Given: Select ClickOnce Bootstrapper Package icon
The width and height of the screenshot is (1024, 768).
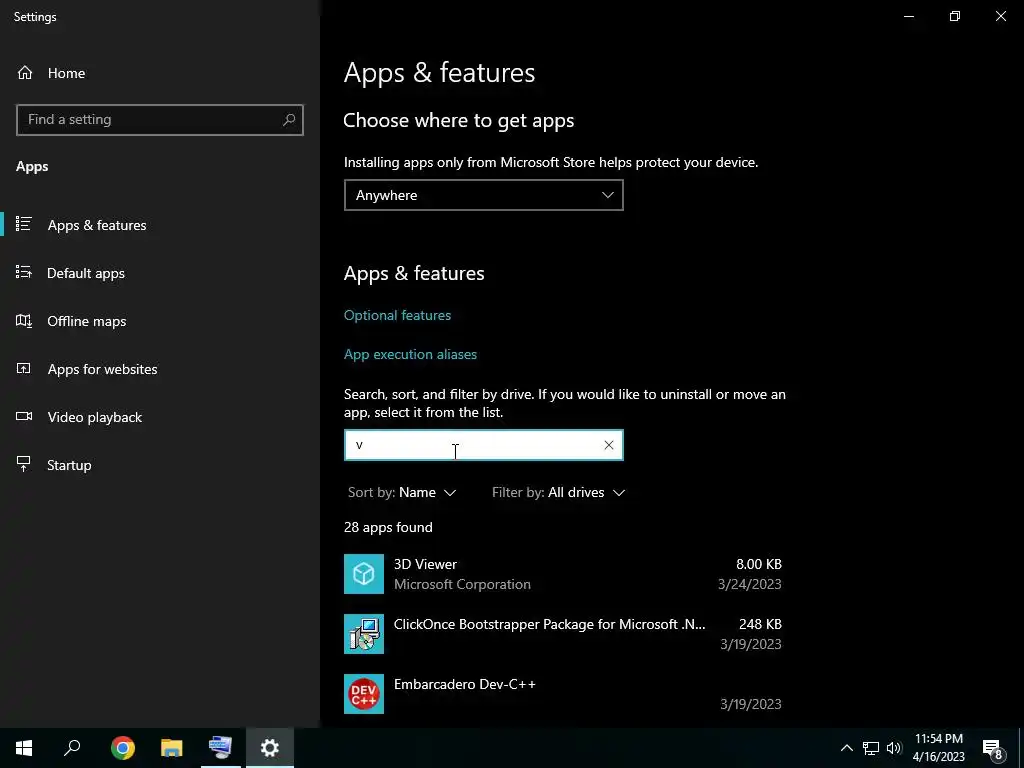Looking at the screenshot, I should click(x=364, y=634).
